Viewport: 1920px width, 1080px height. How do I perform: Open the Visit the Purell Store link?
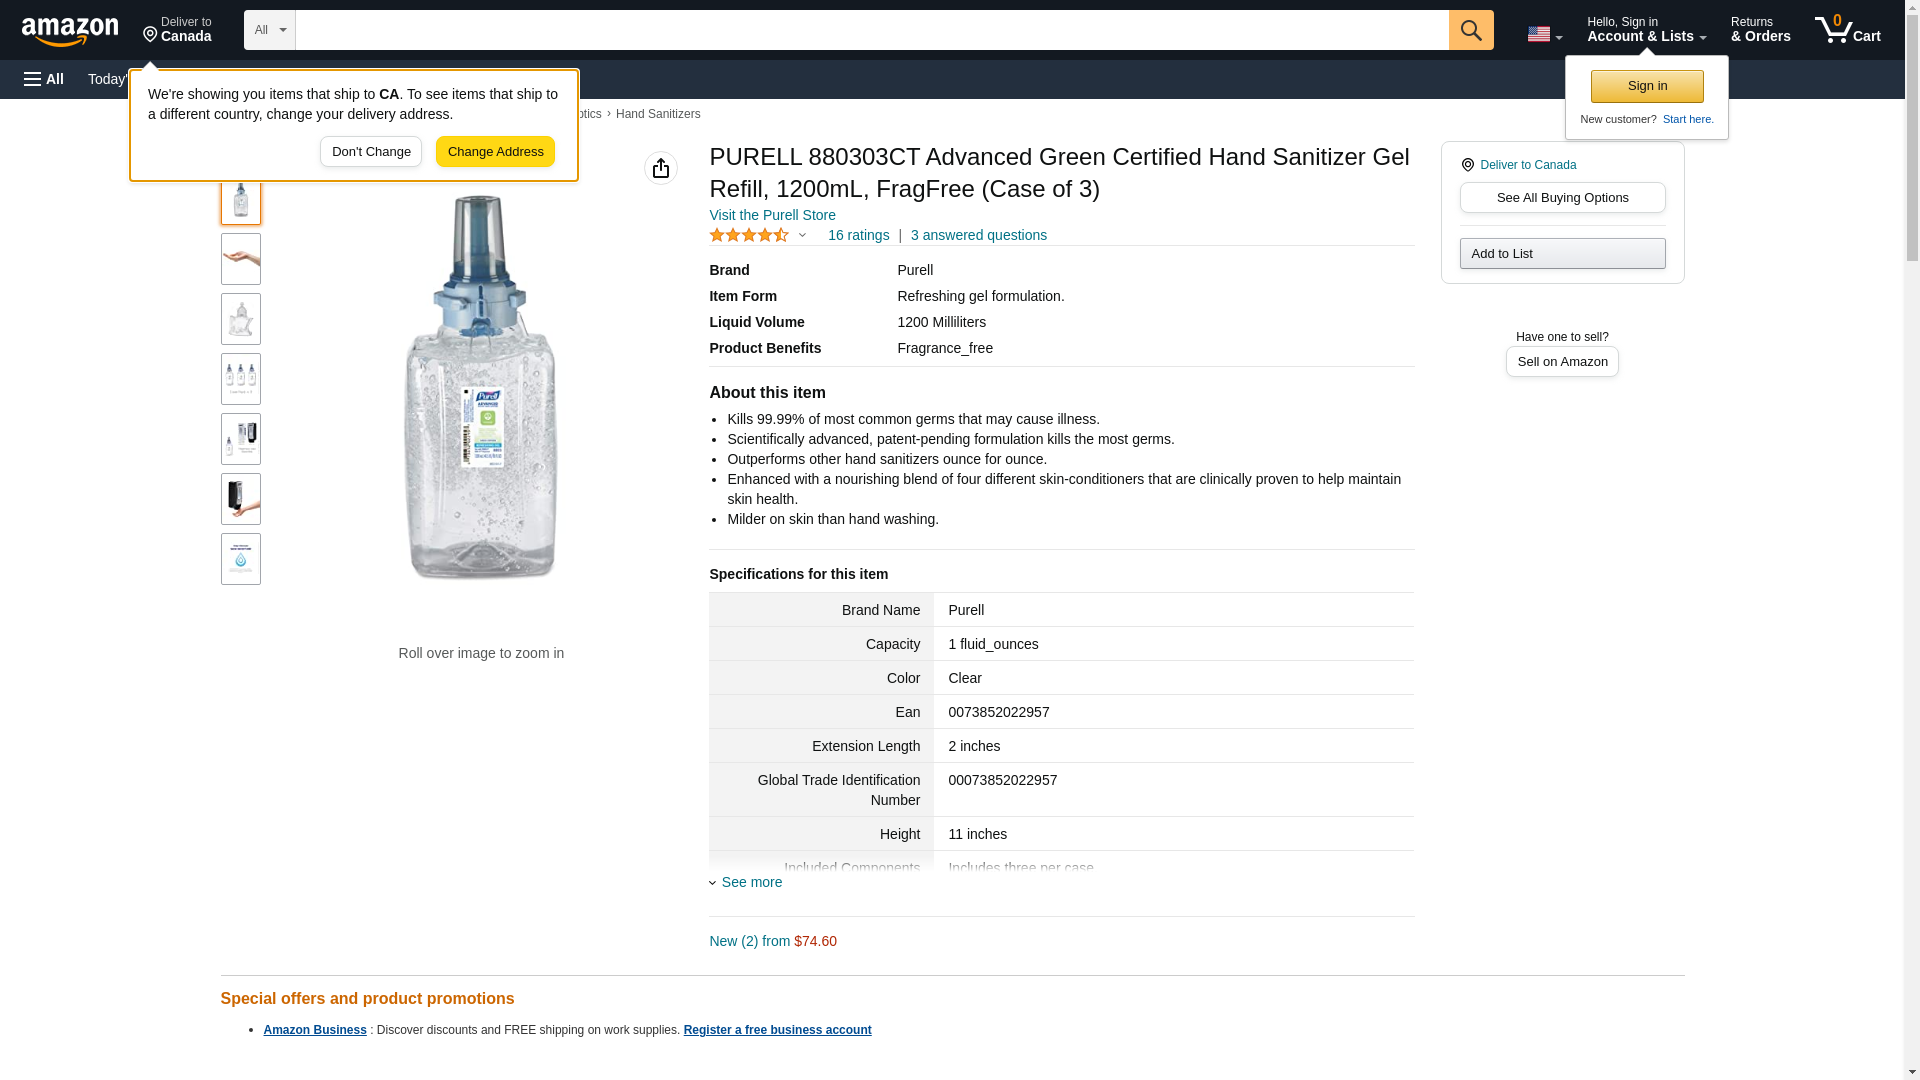772,215
